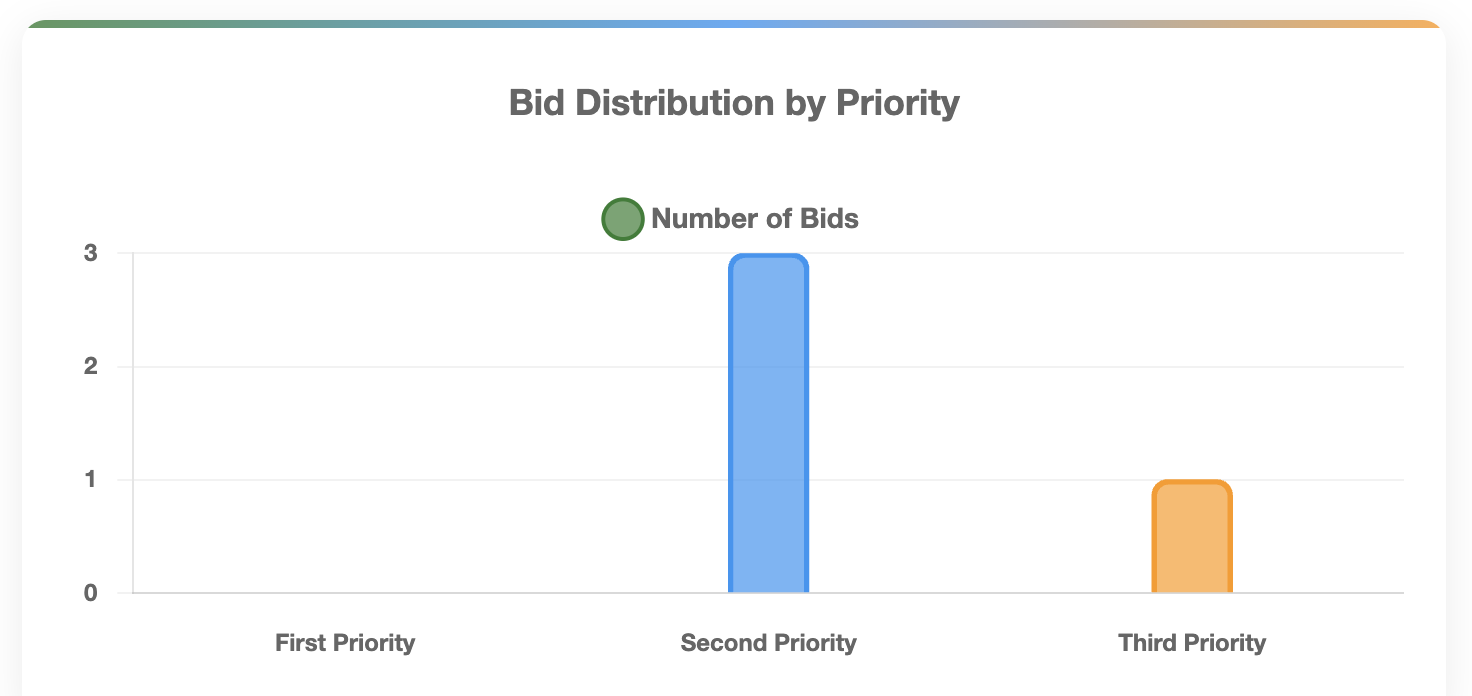Viewport: 1472px width, 696px height.
Task: Click the gradient strip atop the card
Action: (x=734, y=23)
